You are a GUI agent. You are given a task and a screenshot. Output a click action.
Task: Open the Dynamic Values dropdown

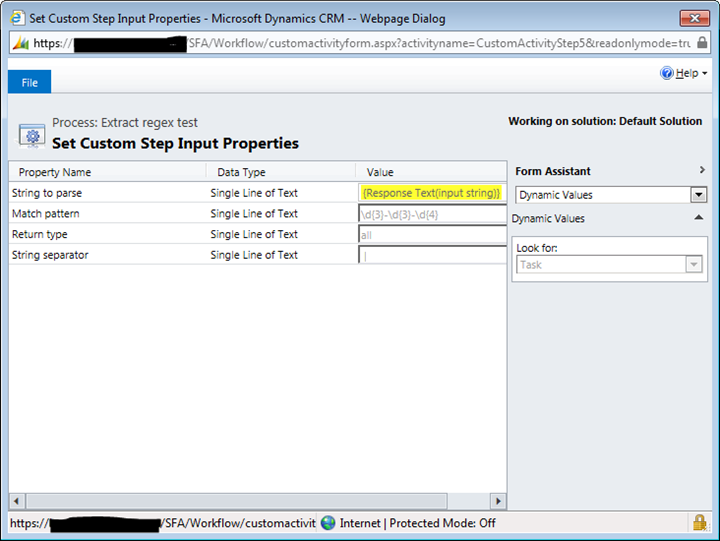coord(698,195)
